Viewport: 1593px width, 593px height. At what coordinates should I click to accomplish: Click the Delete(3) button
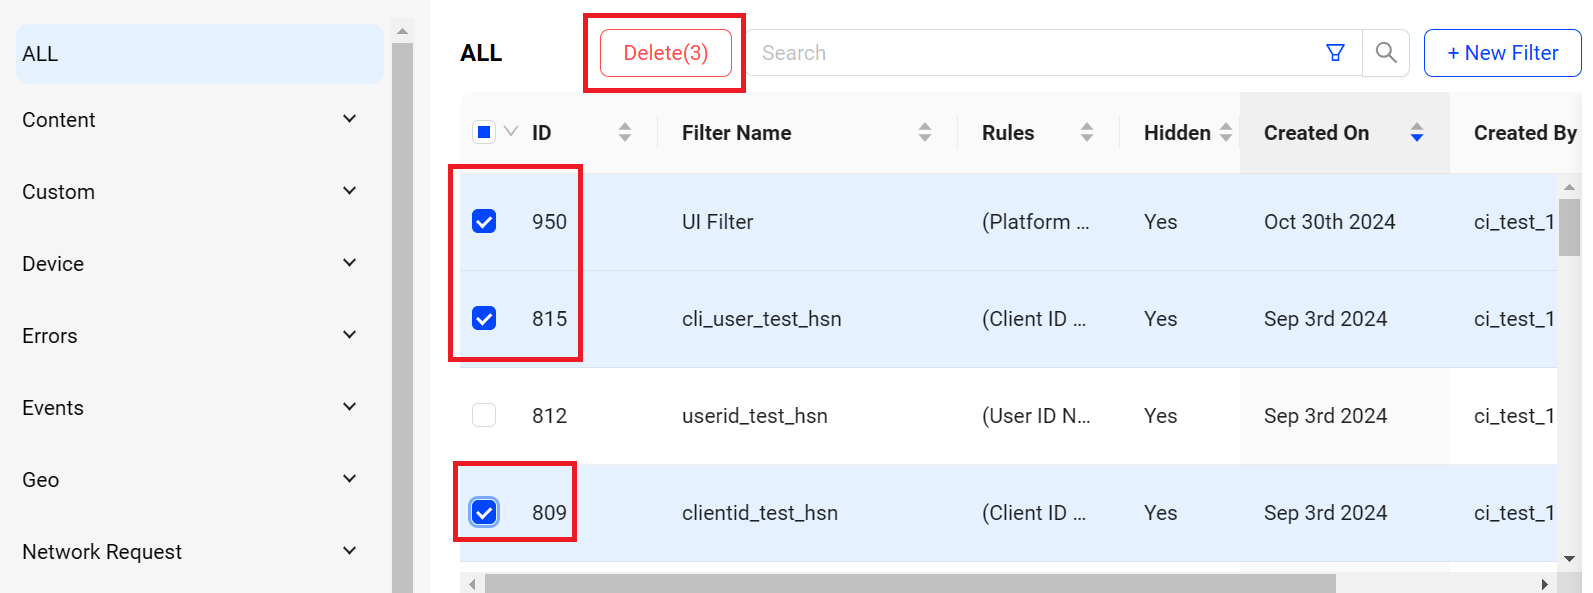coord(666,53)
